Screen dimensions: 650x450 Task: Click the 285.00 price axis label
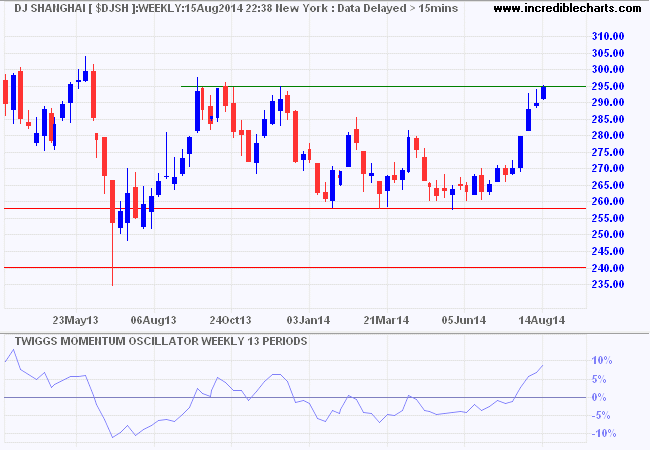pyautogui.click(x=608, y=119)
